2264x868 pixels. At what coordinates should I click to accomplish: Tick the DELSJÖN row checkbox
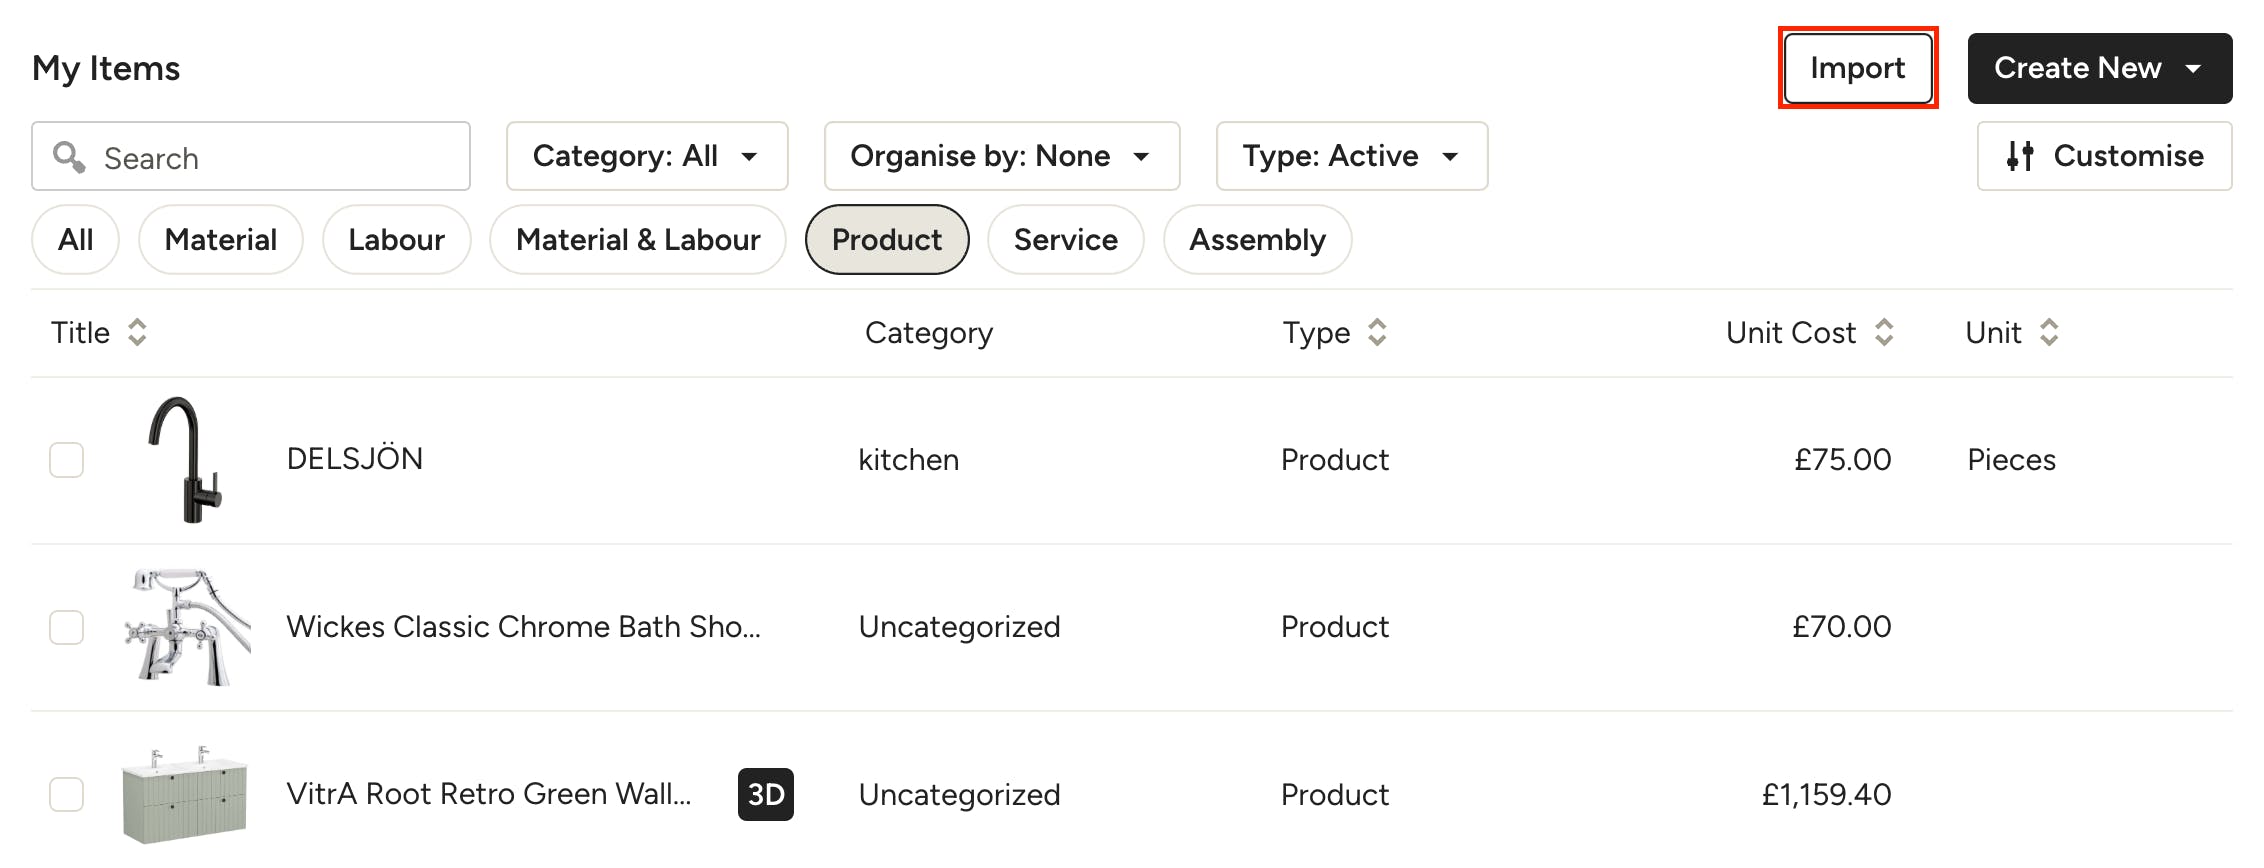tap(67, 460)
